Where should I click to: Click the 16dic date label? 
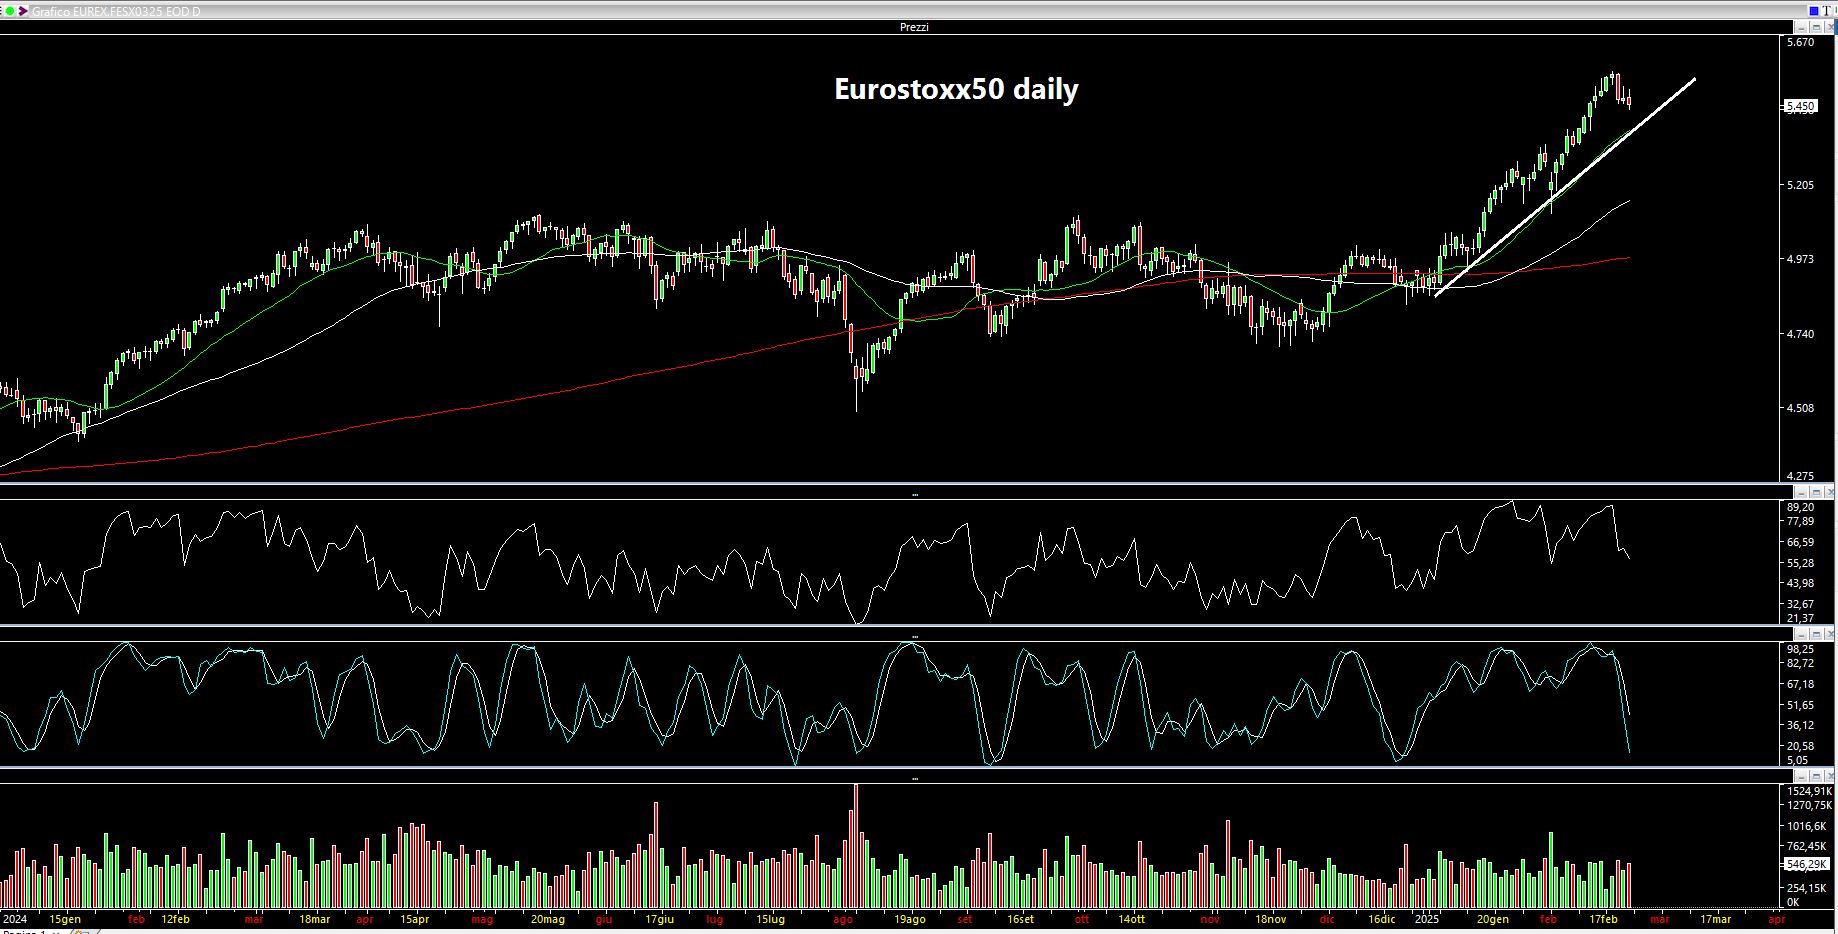[1381, 919]
